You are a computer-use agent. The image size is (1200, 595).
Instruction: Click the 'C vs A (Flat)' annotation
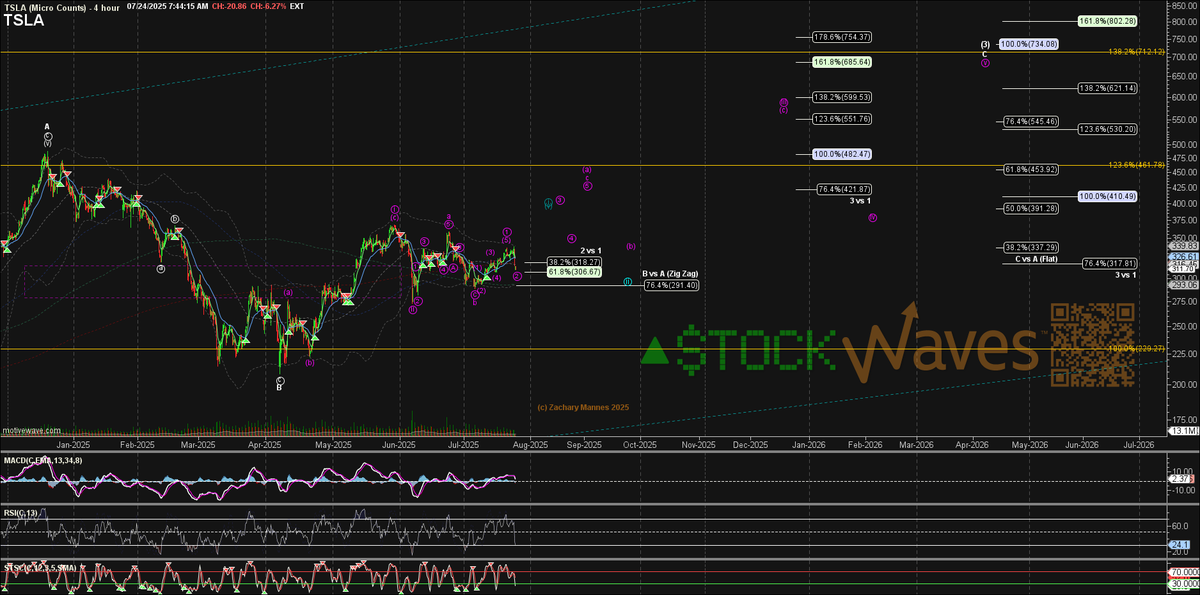(x=1036, y=259)
